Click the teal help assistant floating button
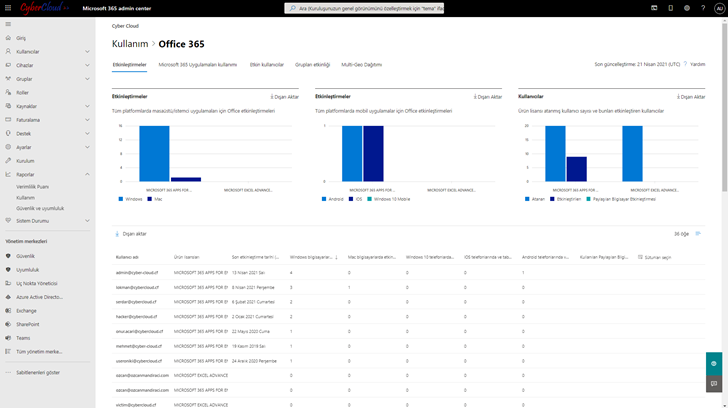 point(714,363)
